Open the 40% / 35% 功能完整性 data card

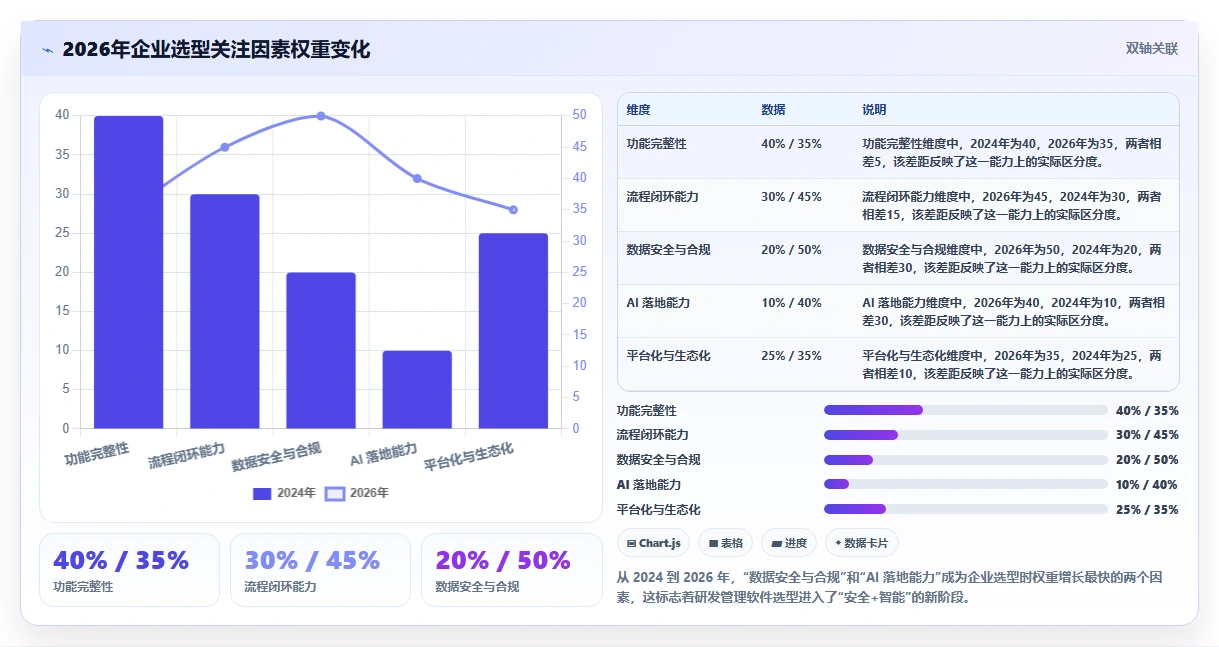pos(129,570)
